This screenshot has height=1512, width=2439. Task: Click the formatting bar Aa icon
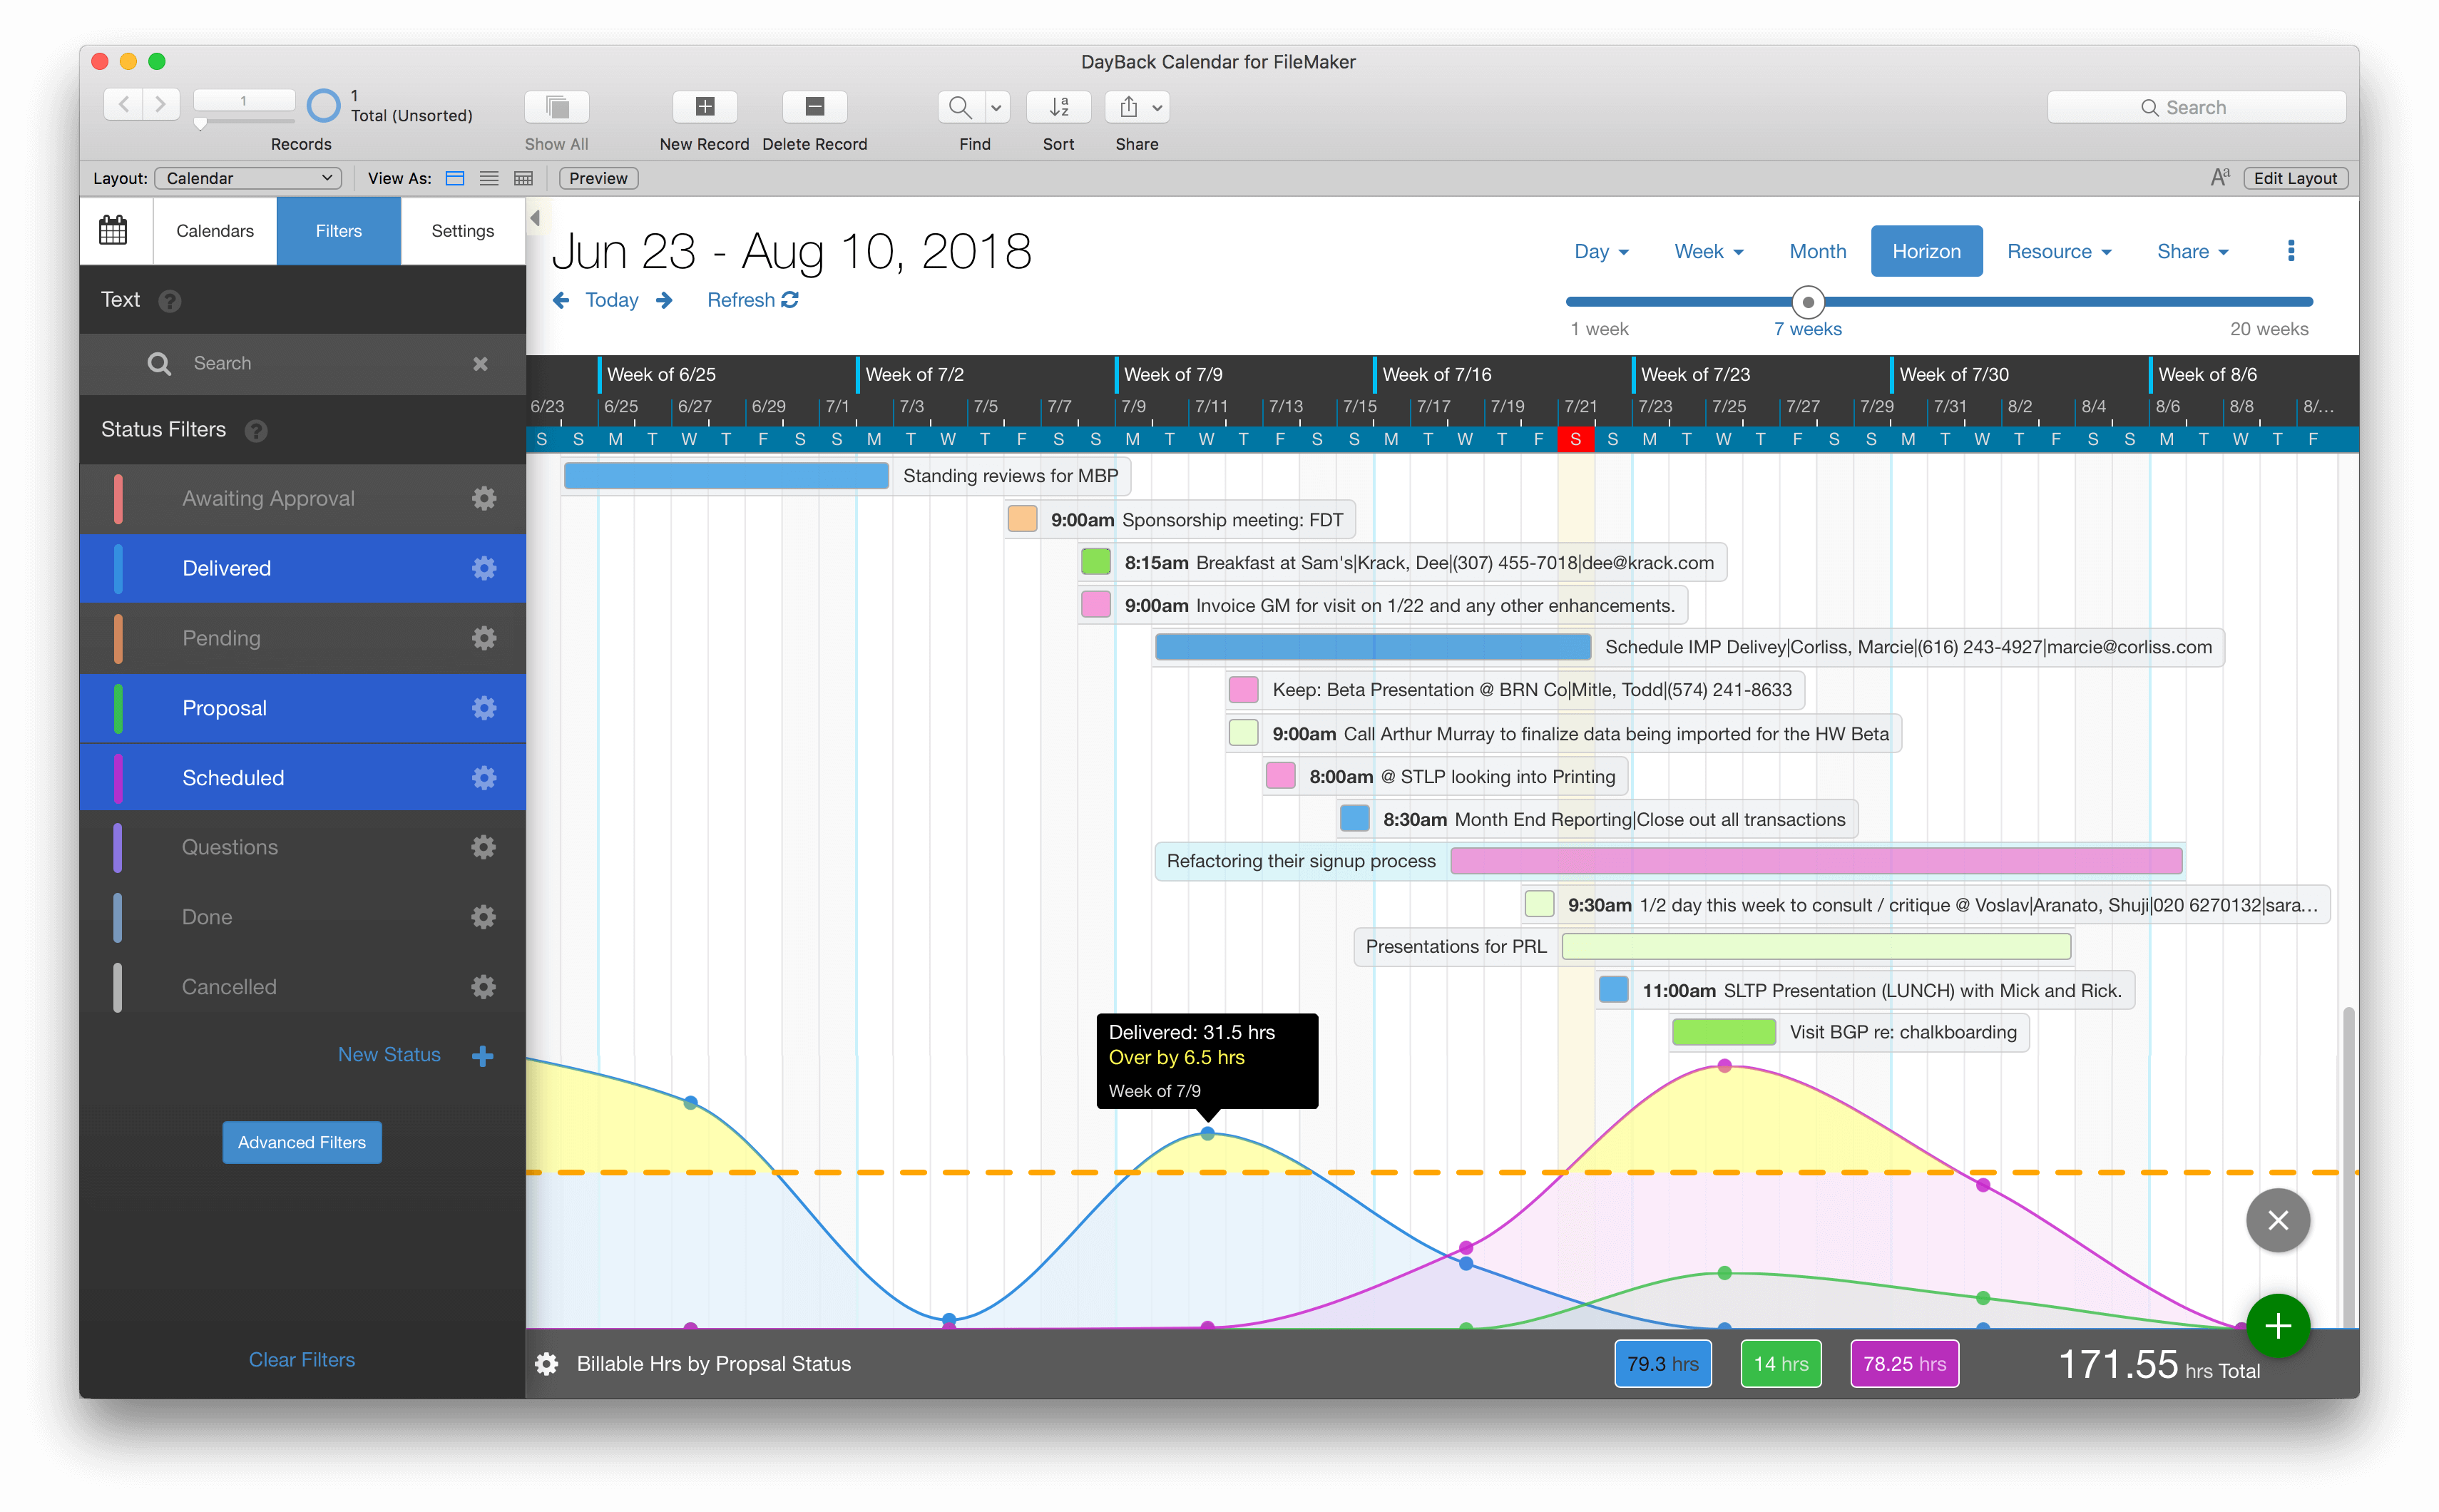[x=2220, y=178]
